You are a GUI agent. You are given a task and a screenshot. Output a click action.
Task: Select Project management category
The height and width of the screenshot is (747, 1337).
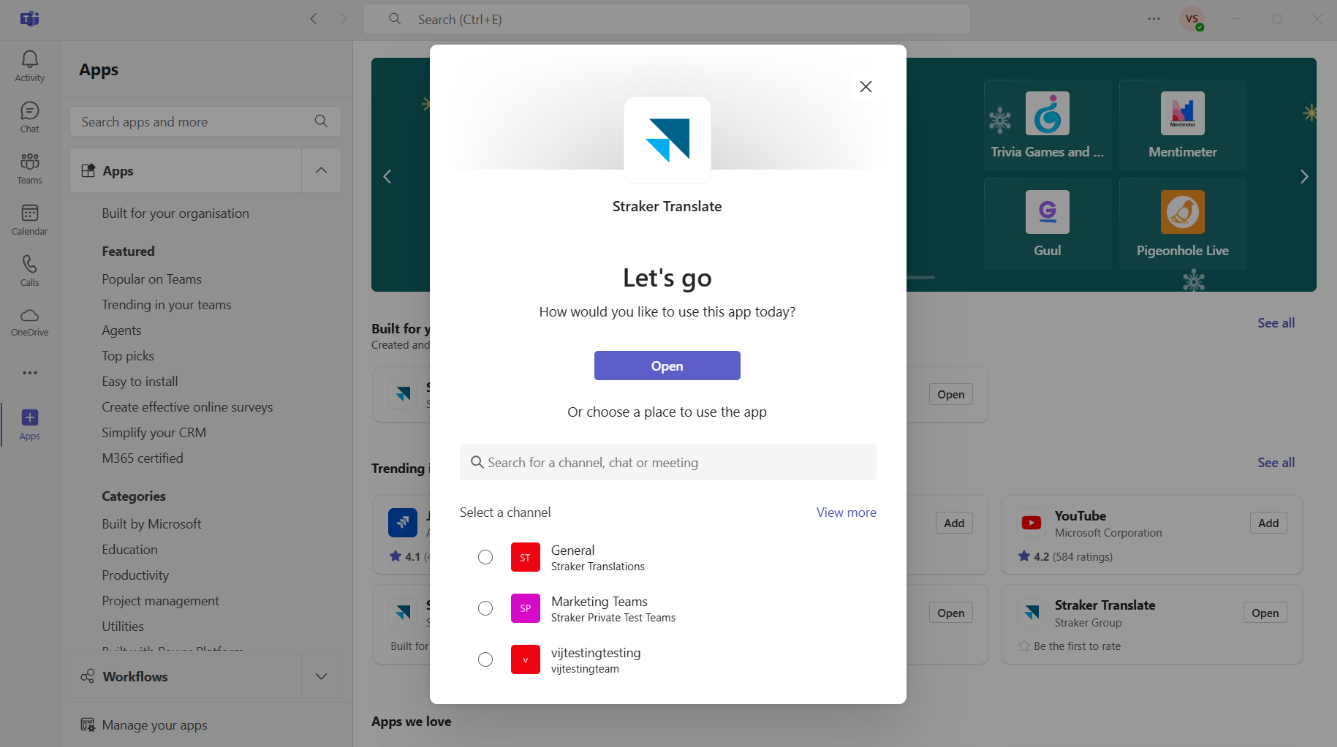(x=161, y=601)
